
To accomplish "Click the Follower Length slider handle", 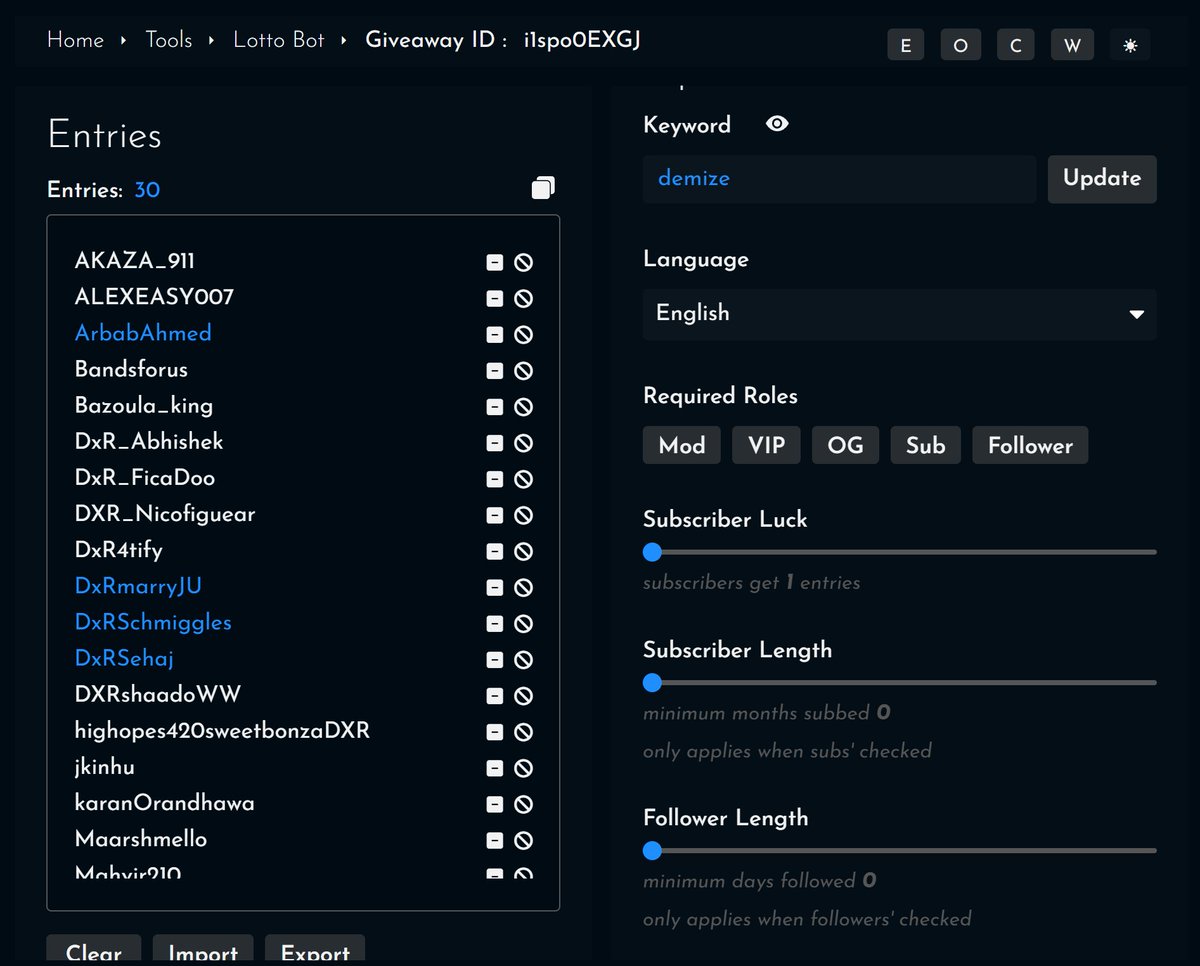I will click(x=652, y=851).
